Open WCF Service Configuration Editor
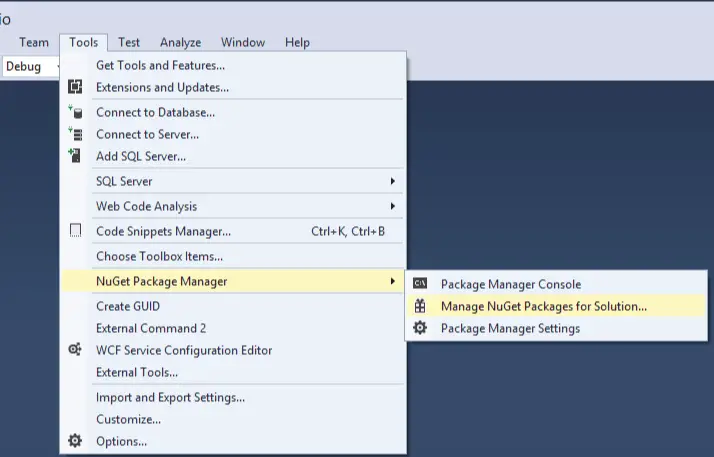 [233, 350]
